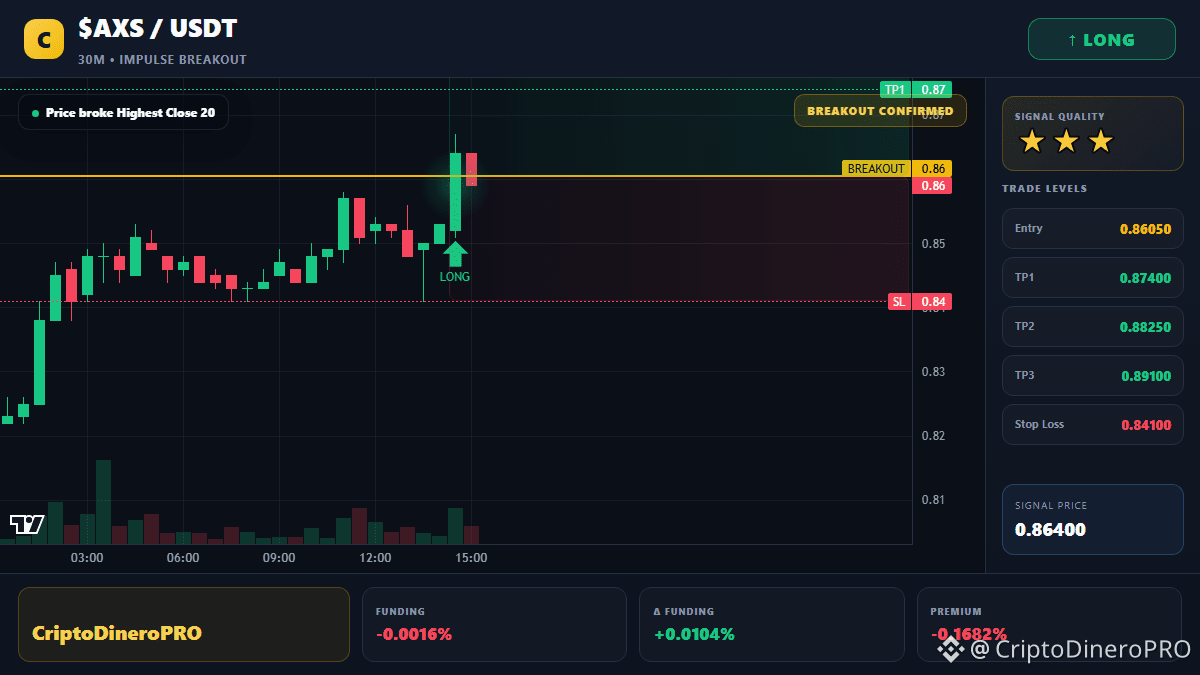Click the red SL level tag
The image size is (1200, 675).
click(x=920, y=301)
